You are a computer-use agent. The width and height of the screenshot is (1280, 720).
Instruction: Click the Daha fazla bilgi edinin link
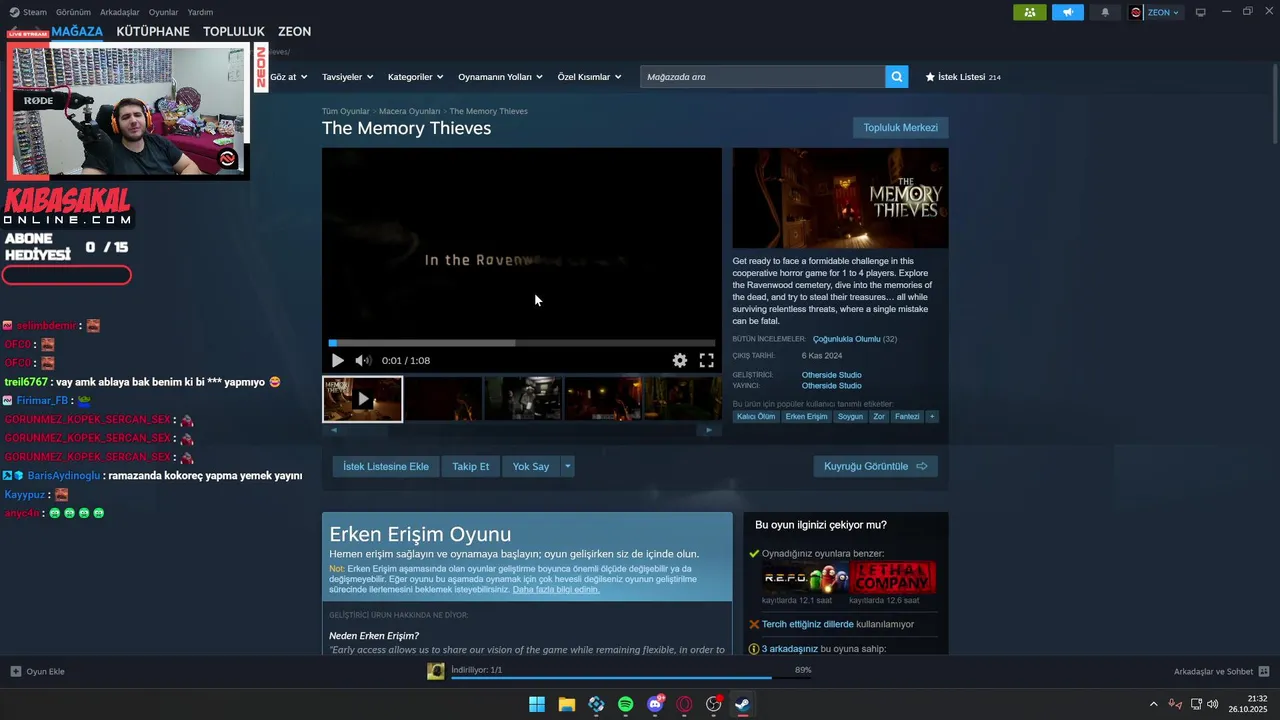pyautogui.click(x=556, y=590)
